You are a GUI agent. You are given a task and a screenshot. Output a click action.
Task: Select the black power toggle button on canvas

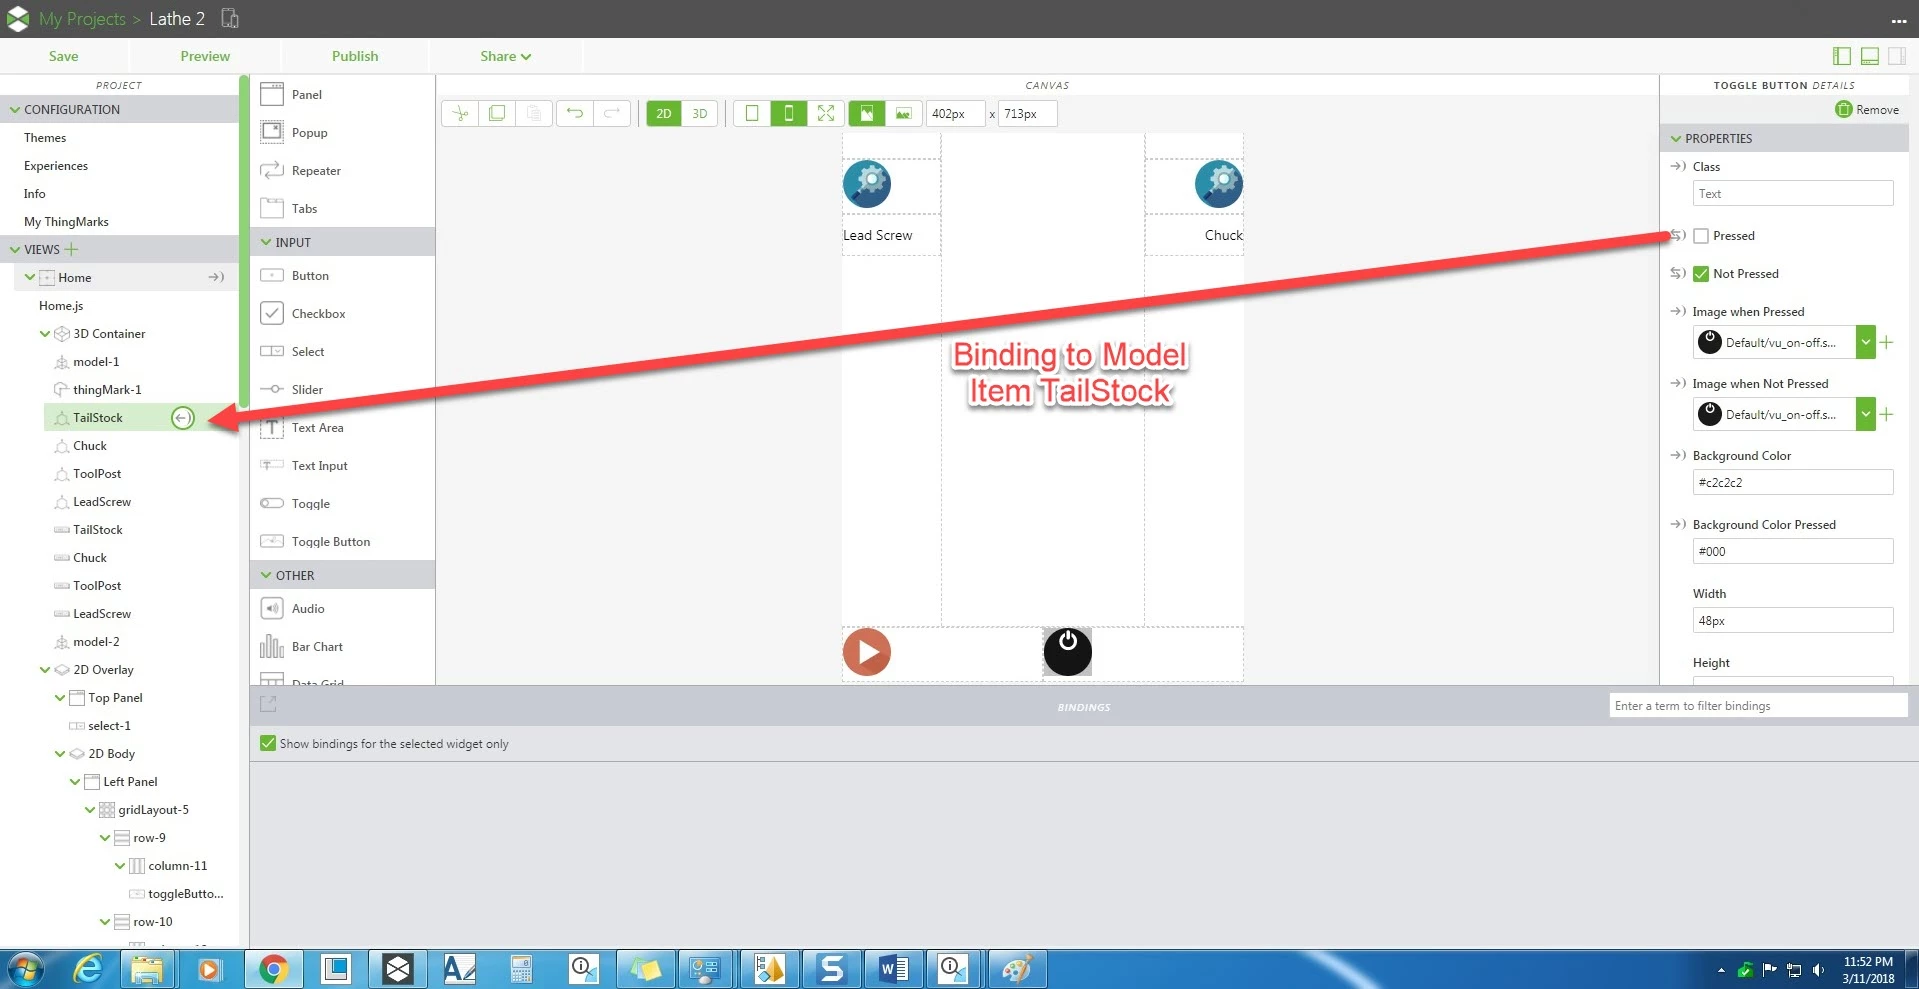click(1068, 652)
